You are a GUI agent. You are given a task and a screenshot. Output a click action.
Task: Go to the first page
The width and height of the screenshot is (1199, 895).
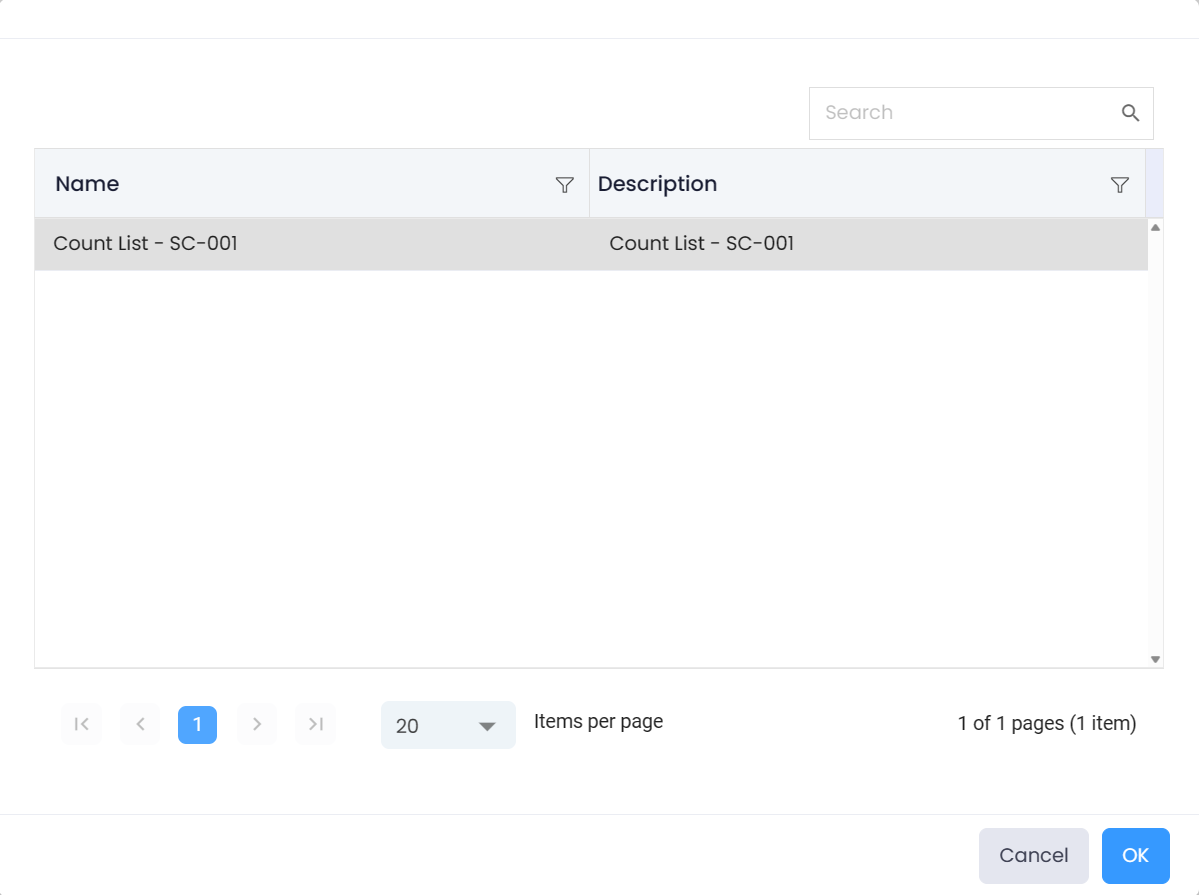click(82, 725)
